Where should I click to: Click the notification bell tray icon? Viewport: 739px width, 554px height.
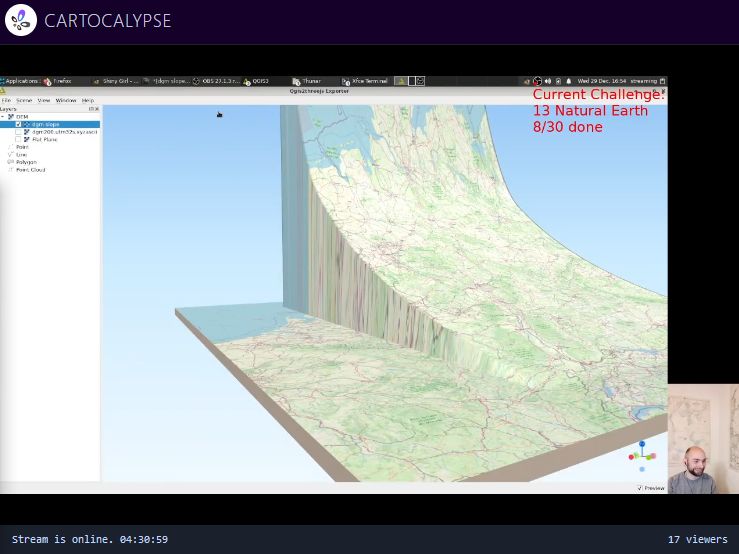pos(569,81)
